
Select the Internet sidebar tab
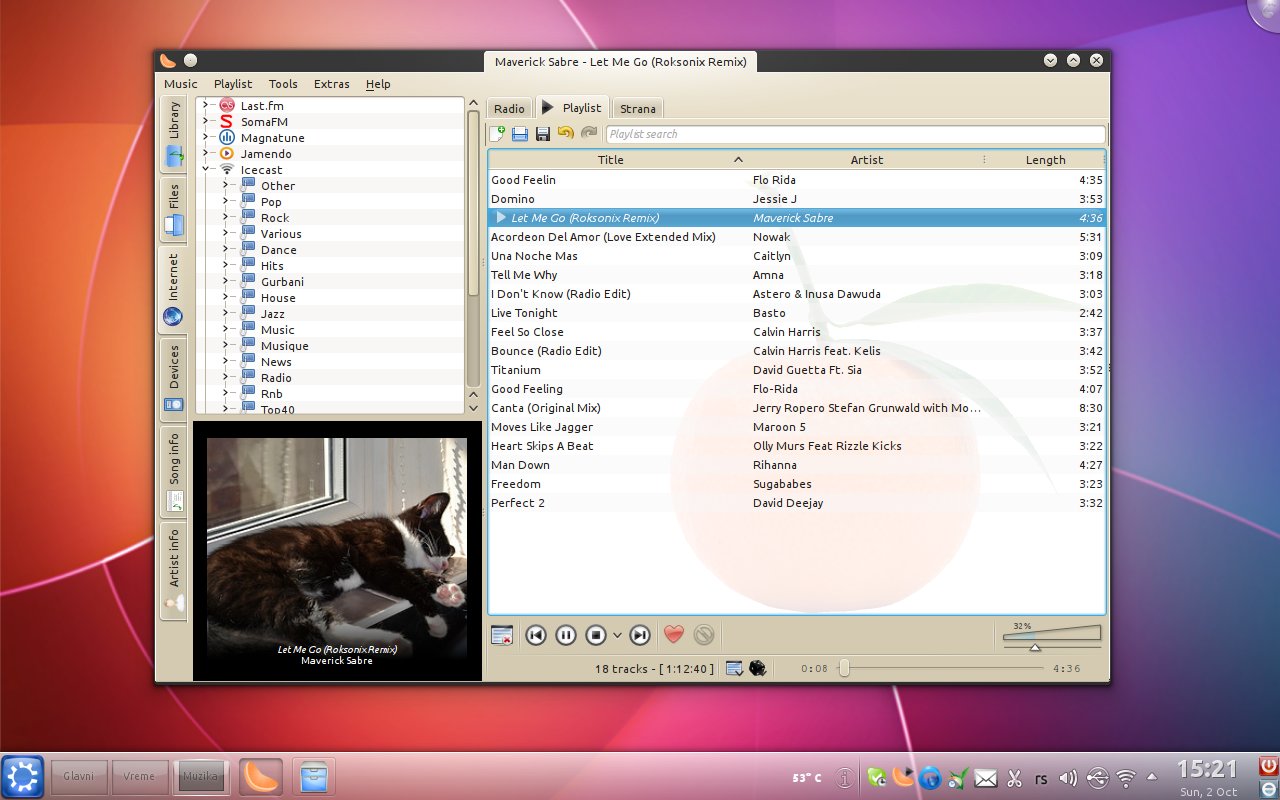(173, 290)
